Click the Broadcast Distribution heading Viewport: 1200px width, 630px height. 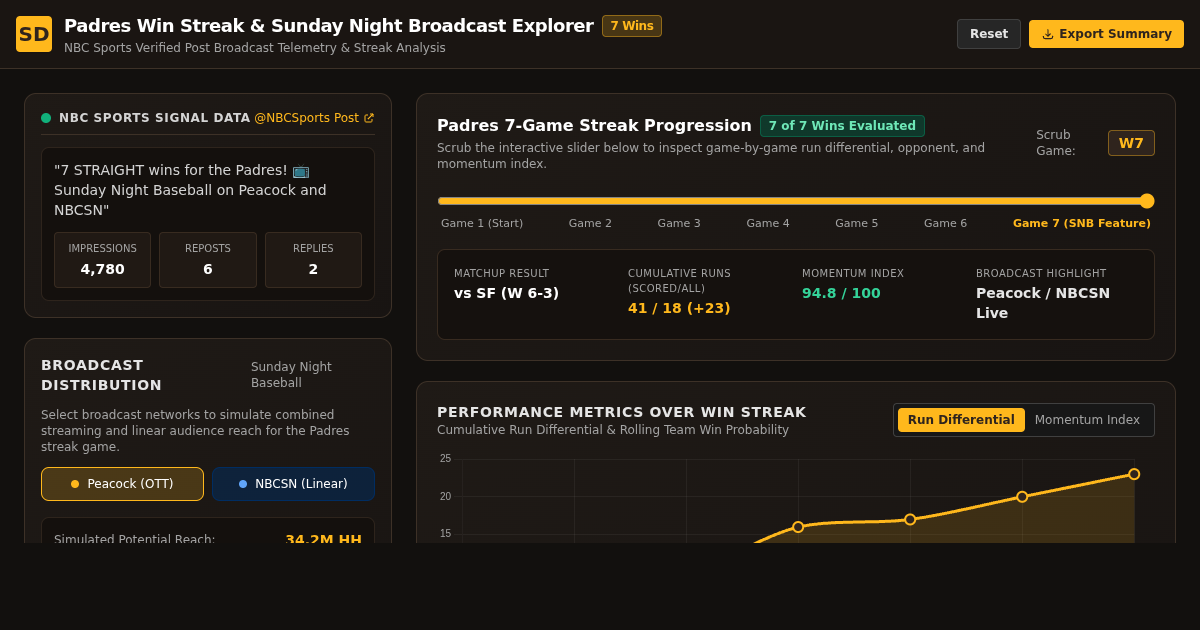coord(101,375)
